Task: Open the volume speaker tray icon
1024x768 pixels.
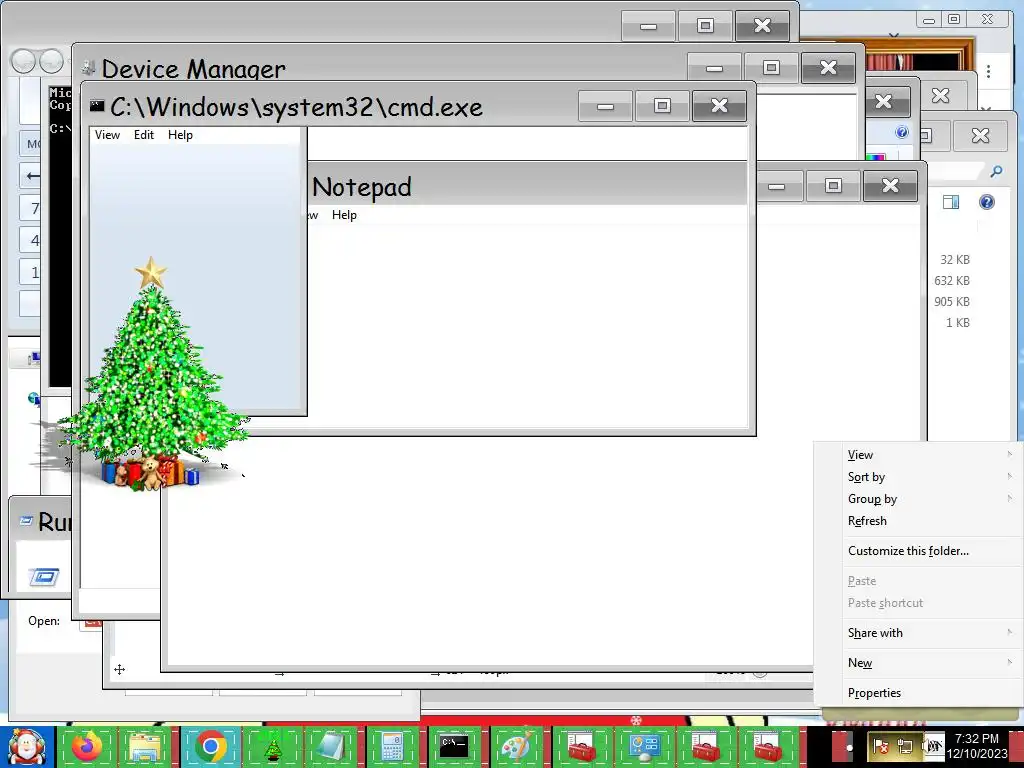Action: coord(931,745)
